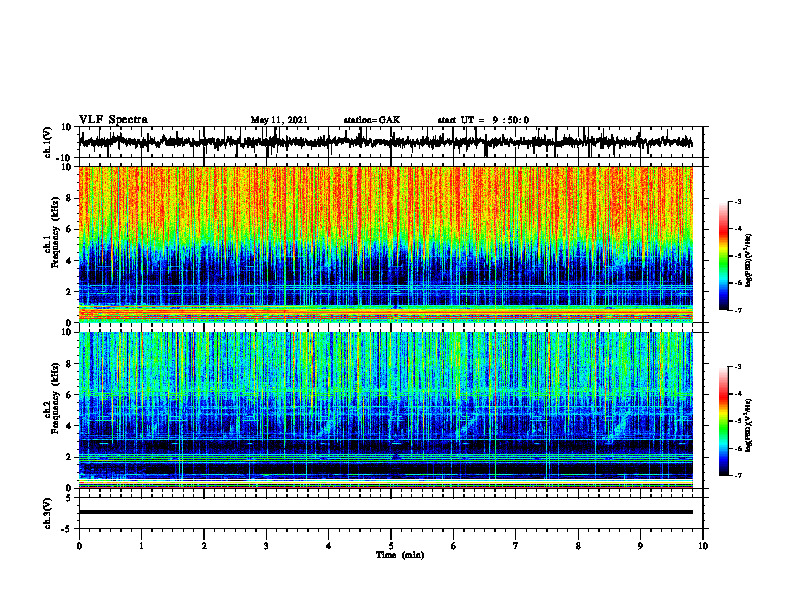Click the 'station=GAK' header label
The width and height of the screenshot is (792, 612).
[x=372, y=120]
